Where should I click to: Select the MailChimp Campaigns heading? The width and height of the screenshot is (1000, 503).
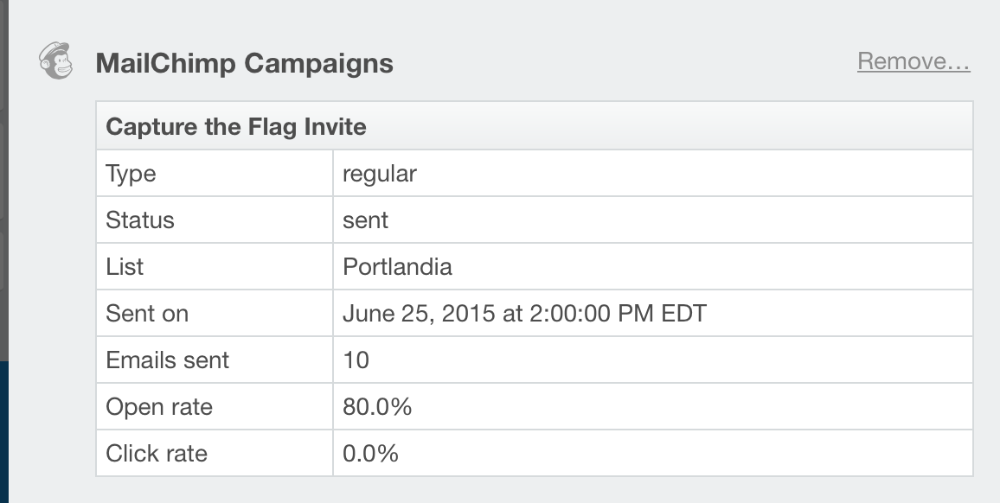(244, 64)
